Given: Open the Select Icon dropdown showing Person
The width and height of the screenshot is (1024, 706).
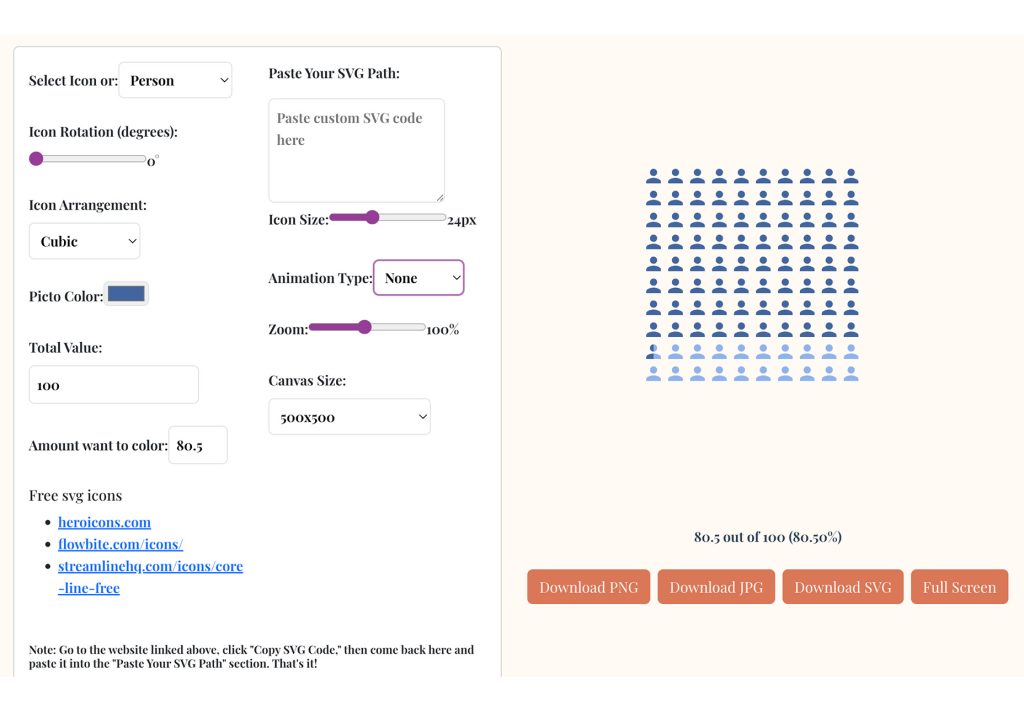Looking at the screenshot, I should point(175,80).
